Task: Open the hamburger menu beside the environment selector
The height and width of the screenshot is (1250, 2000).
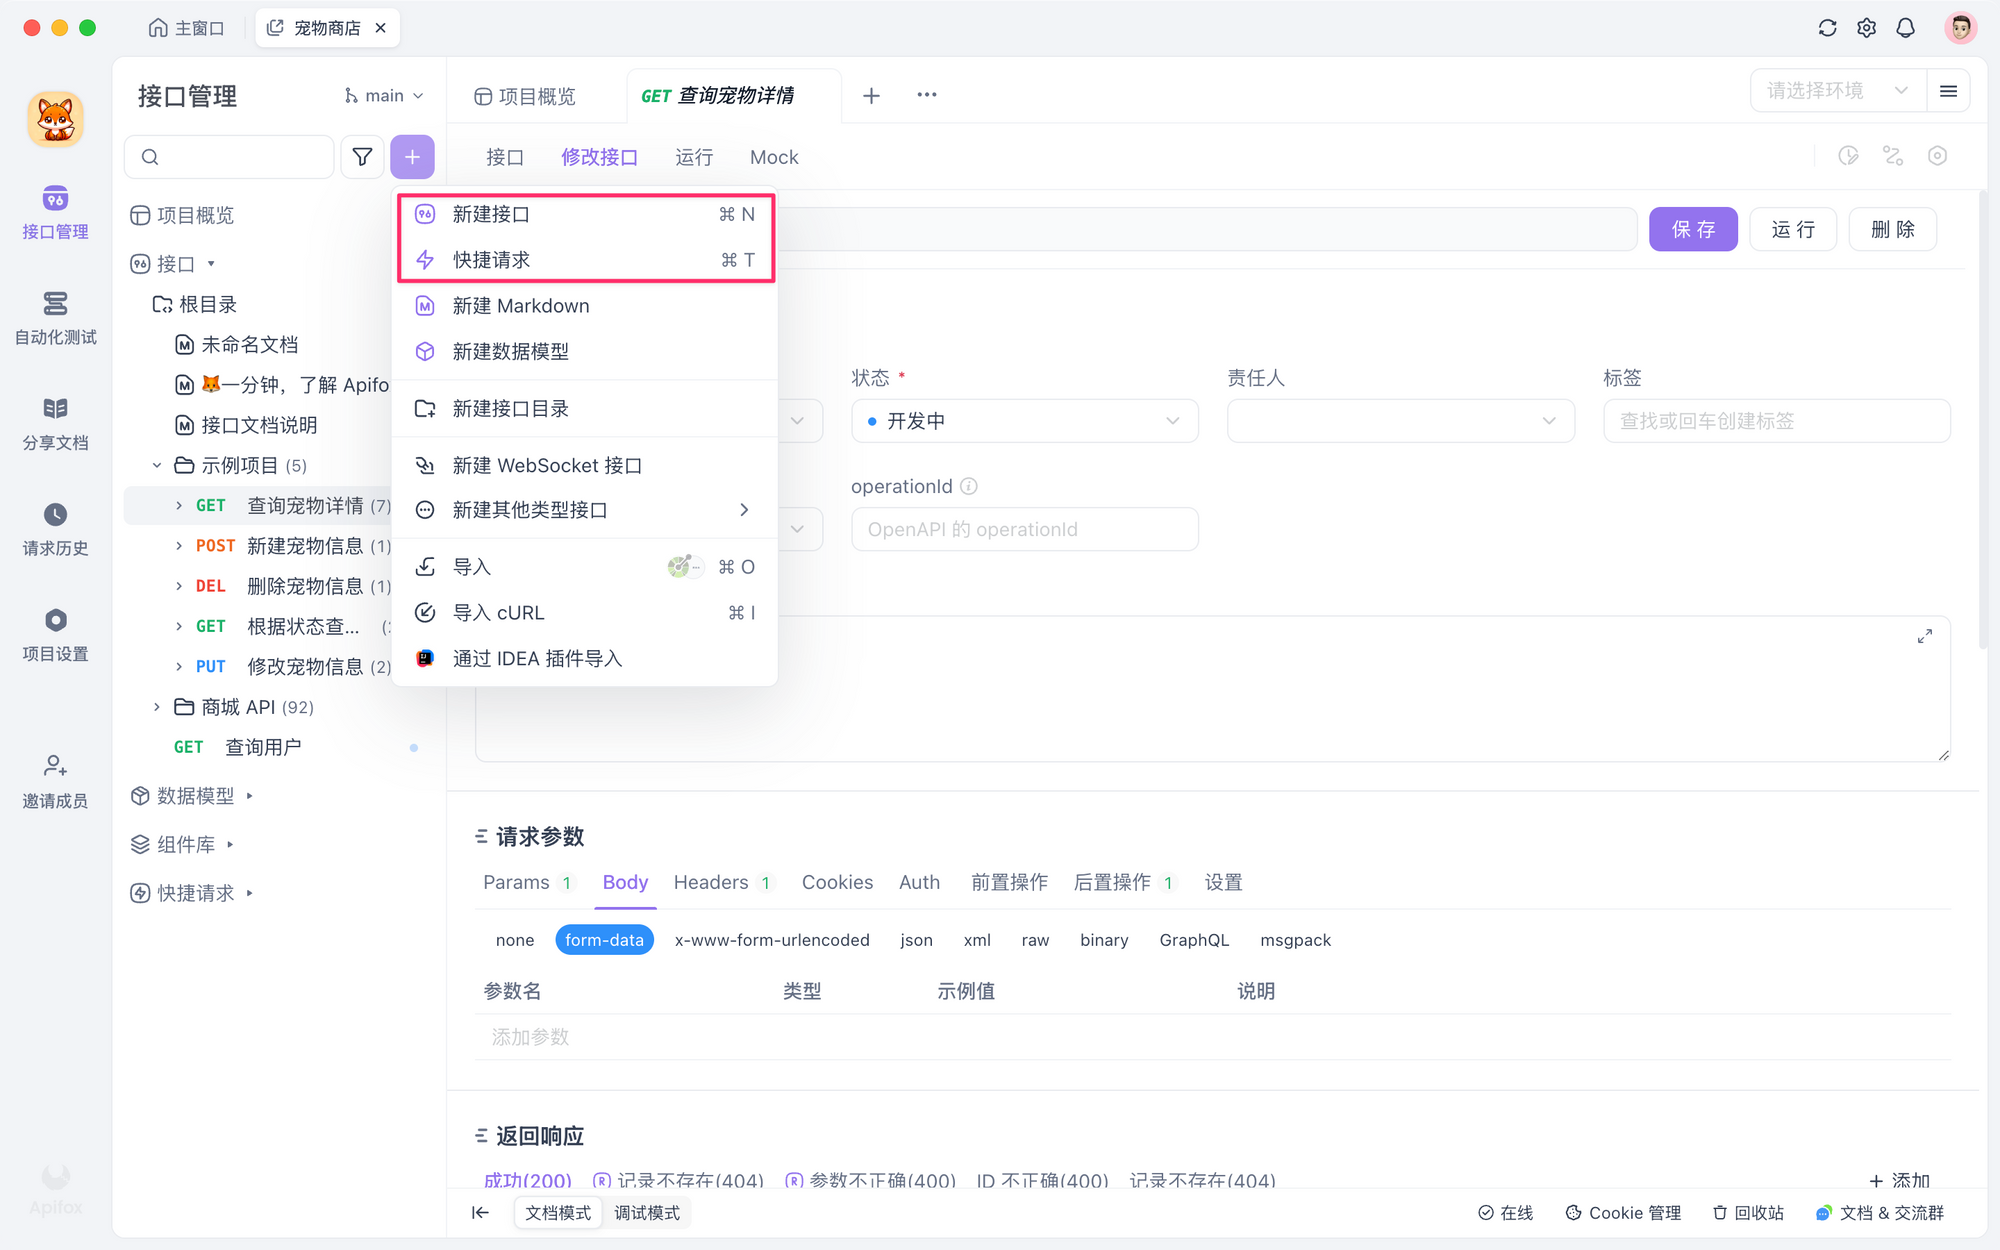Action: 1948,91
